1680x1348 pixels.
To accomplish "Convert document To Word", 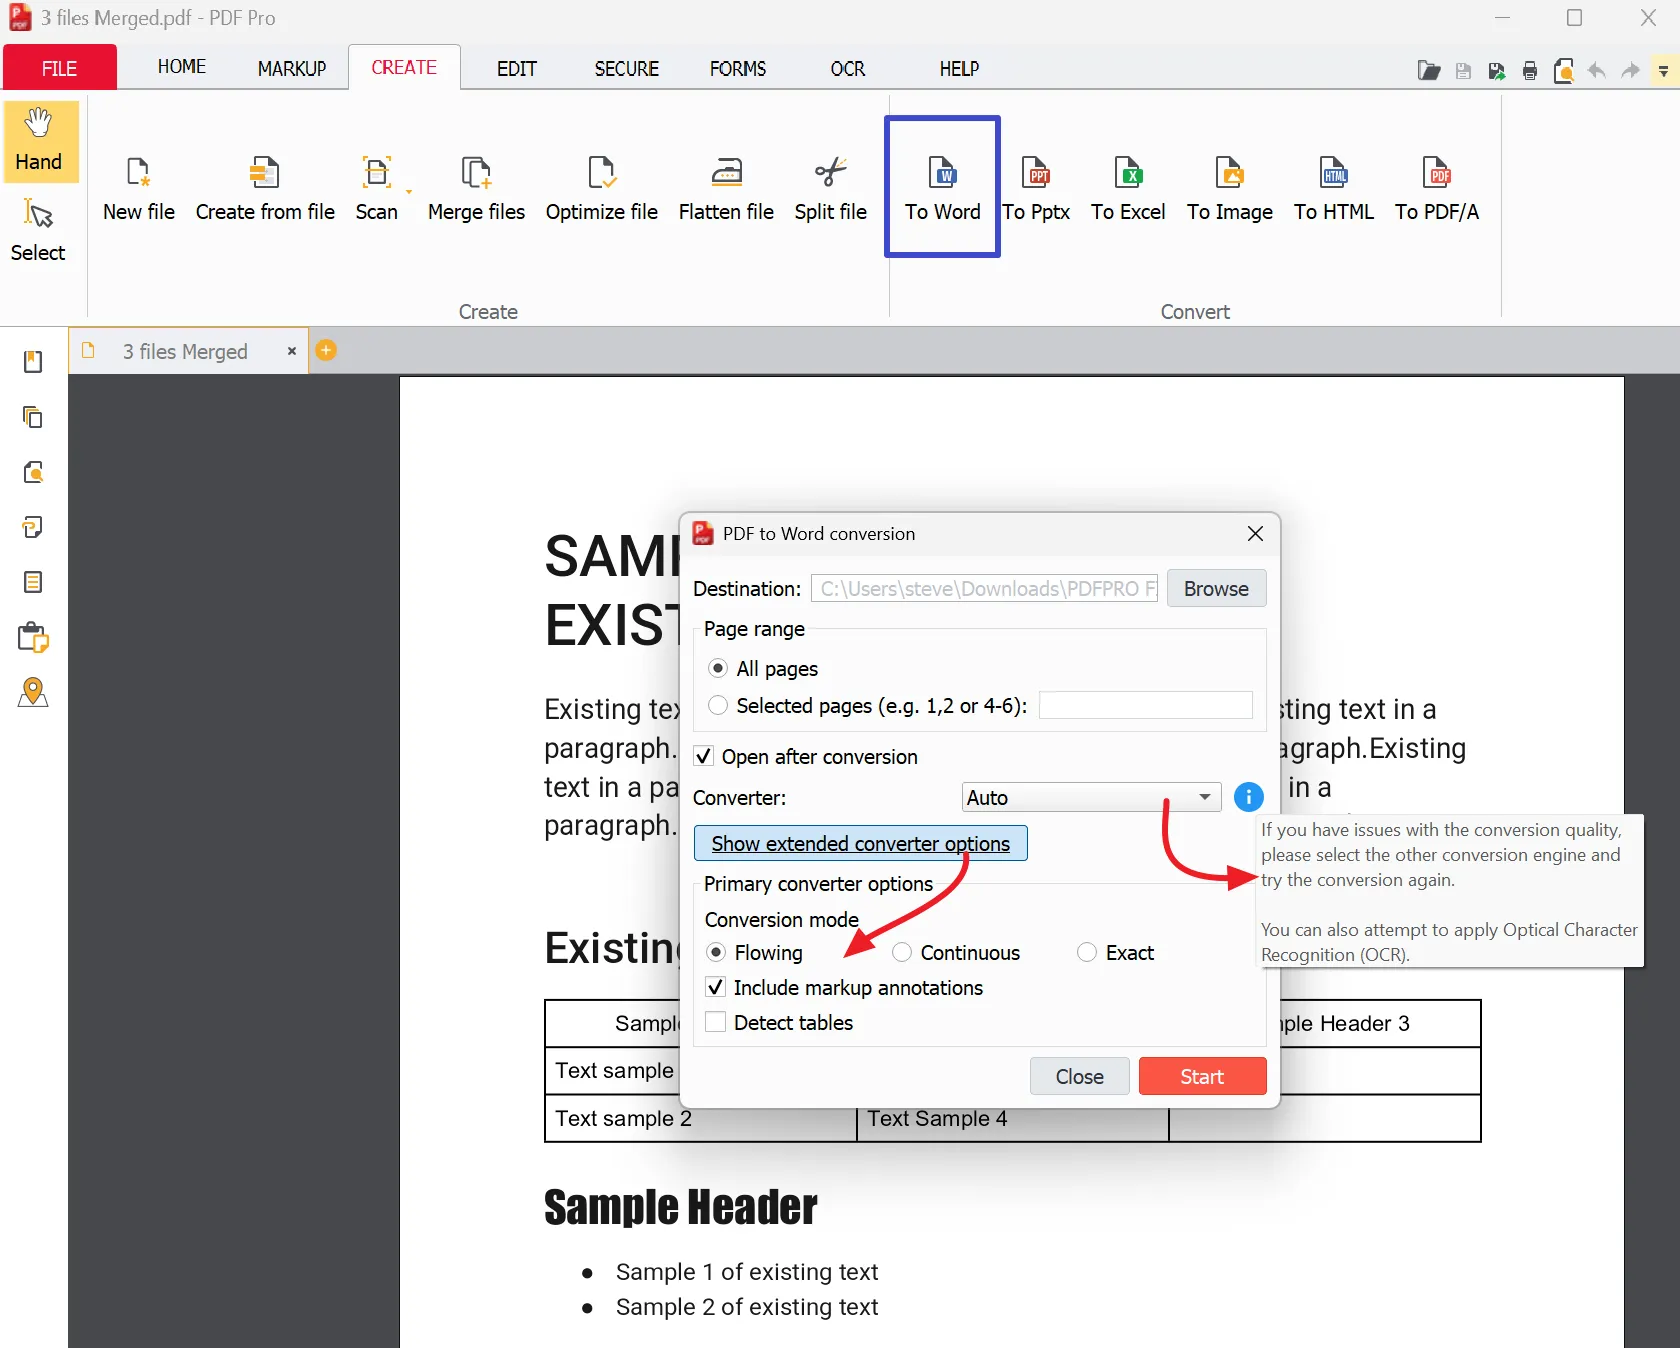I will coord(942,188).
